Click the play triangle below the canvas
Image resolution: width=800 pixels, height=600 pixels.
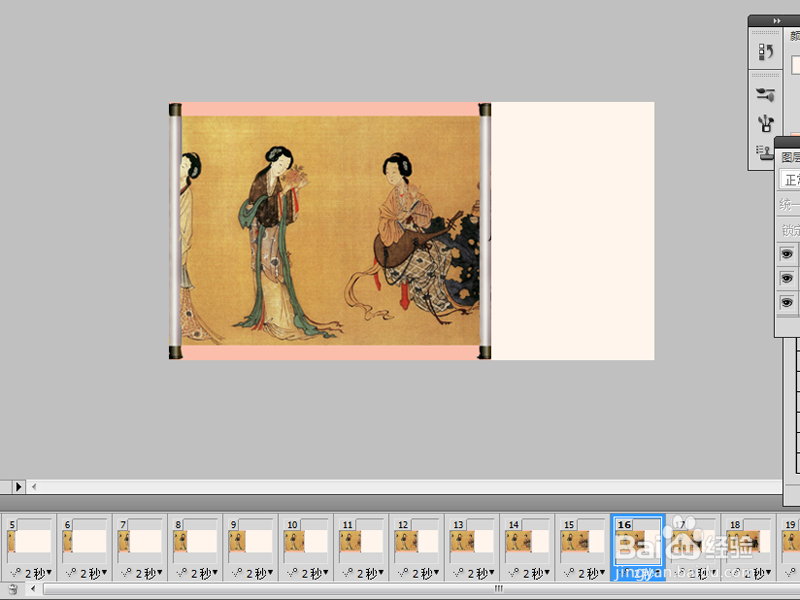(18, 487)
